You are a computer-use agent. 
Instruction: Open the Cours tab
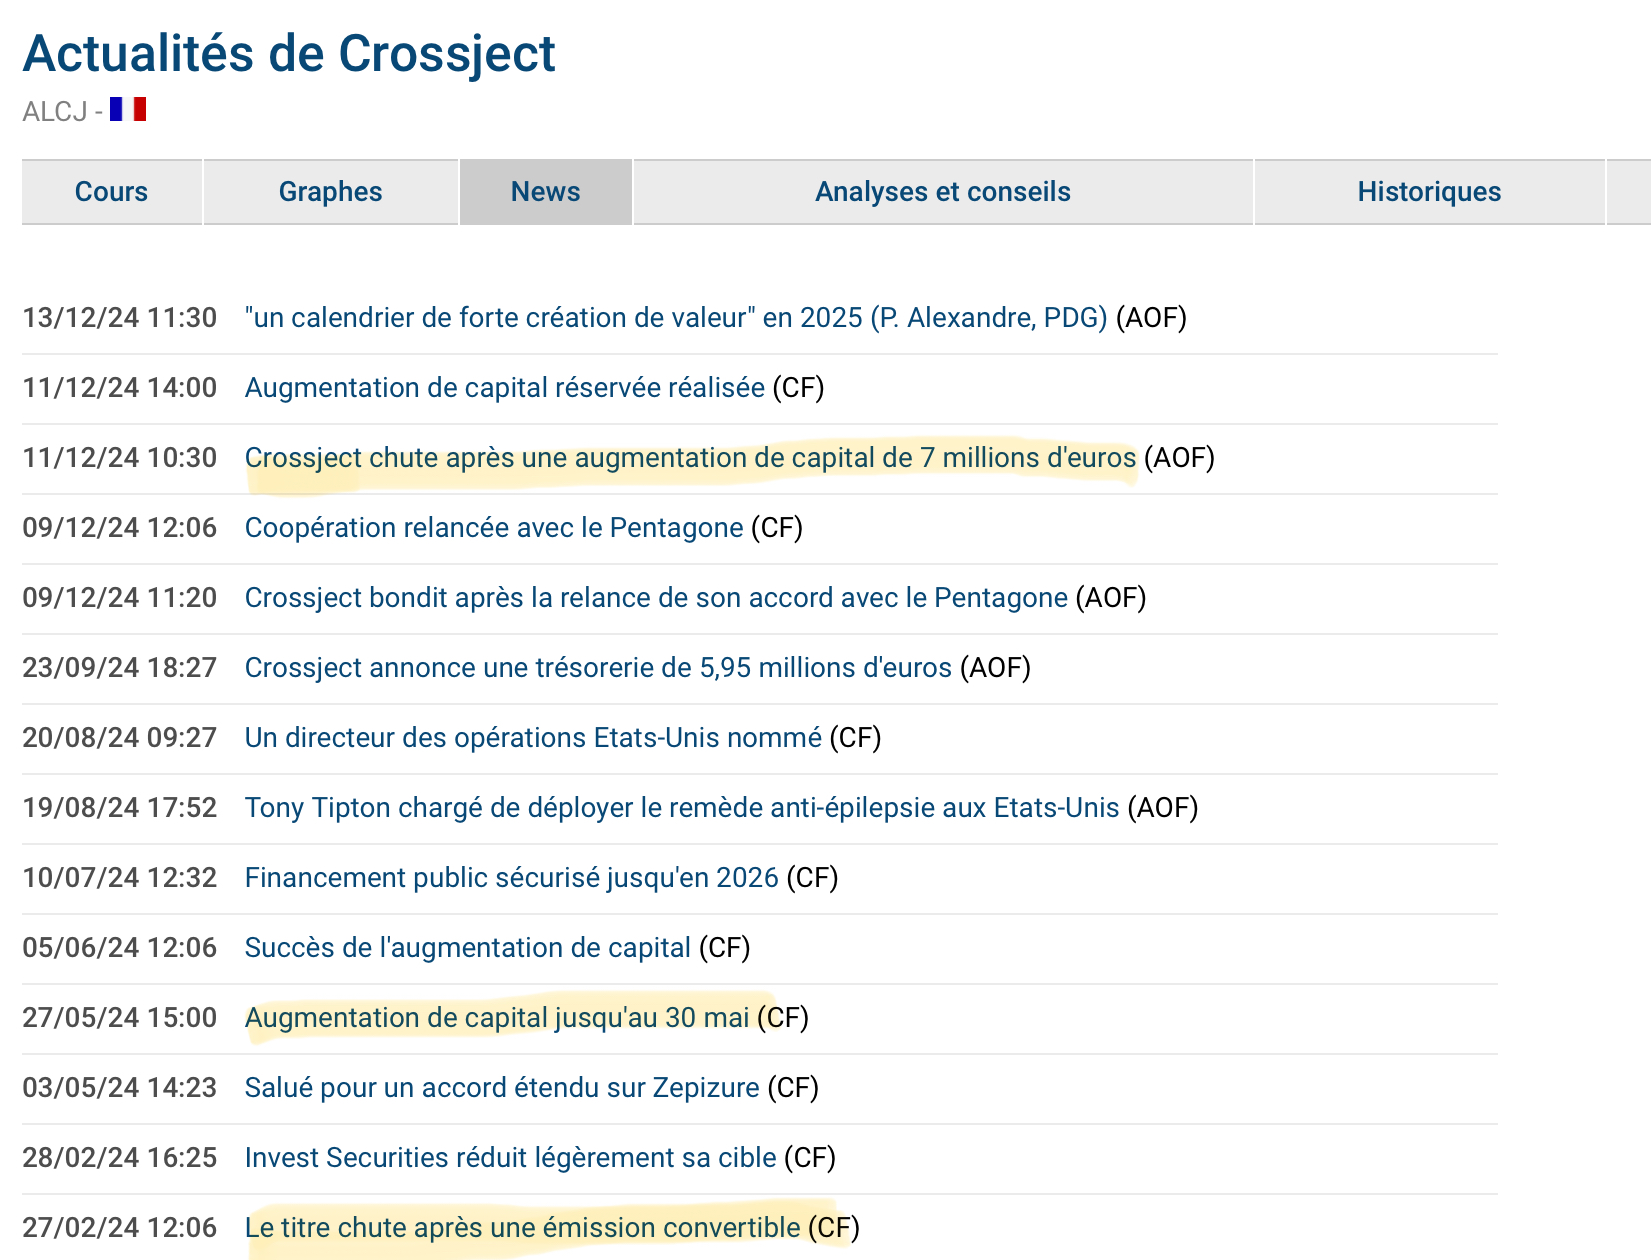111,192
